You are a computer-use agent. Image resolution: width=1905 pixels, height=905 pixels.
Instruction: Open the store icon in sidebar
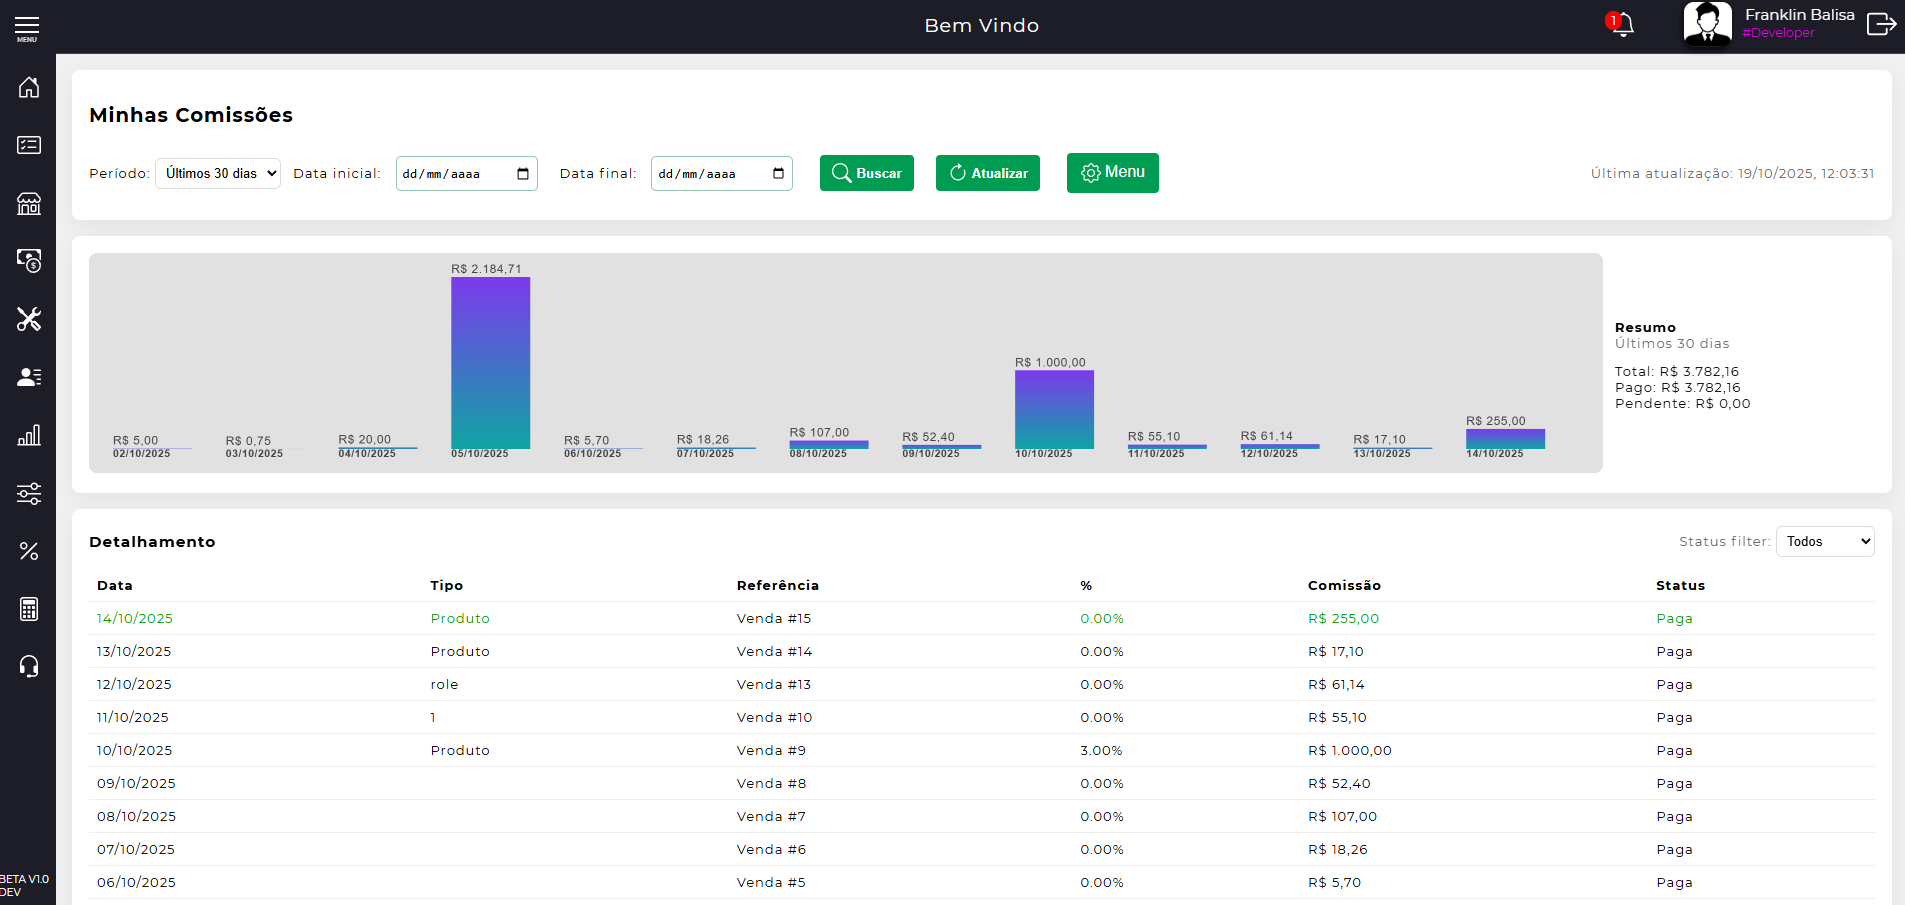29,204
